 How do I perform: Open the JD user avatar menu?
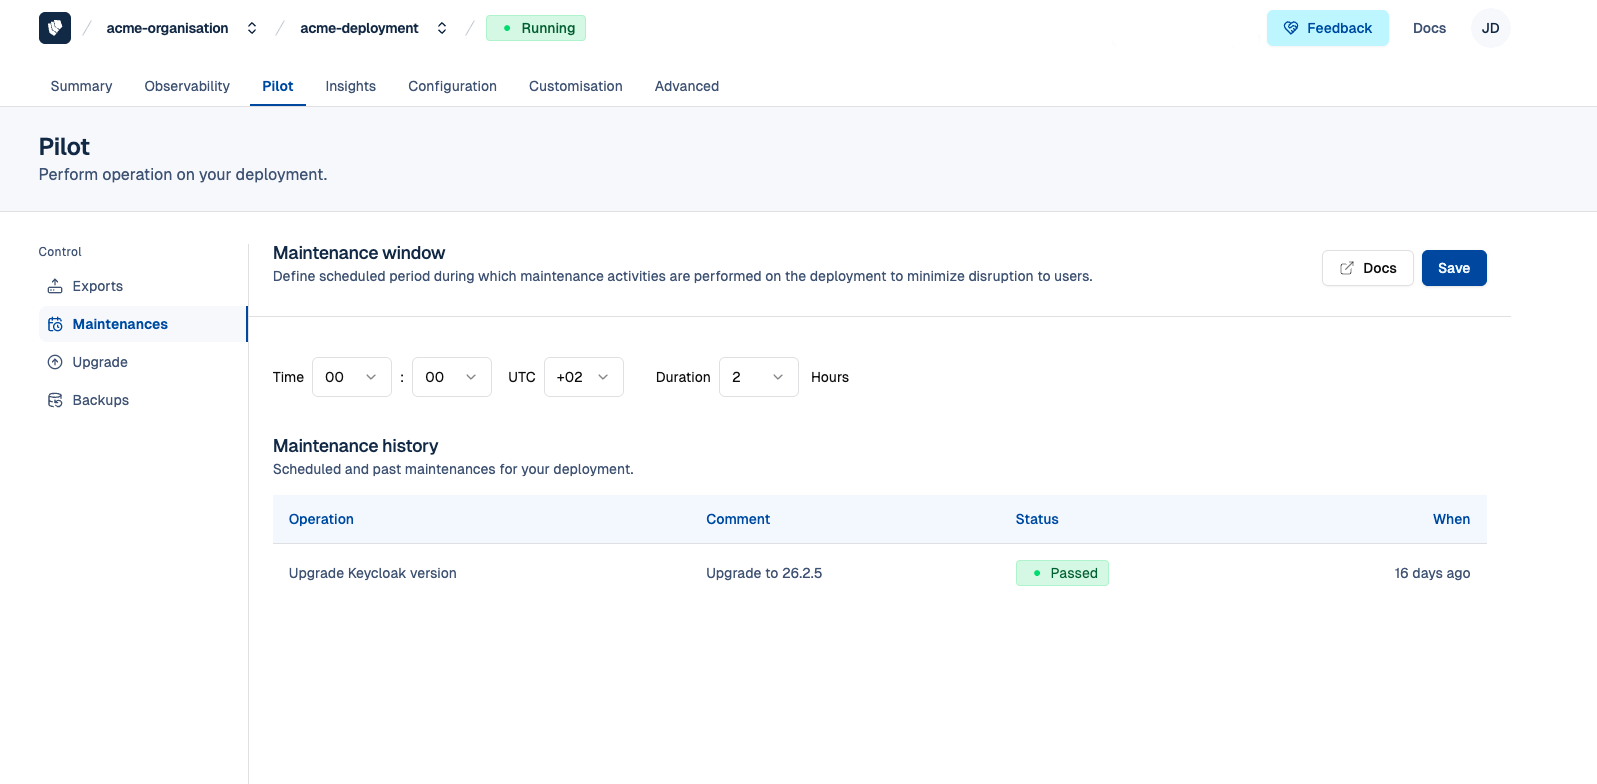click(1490, 28)
